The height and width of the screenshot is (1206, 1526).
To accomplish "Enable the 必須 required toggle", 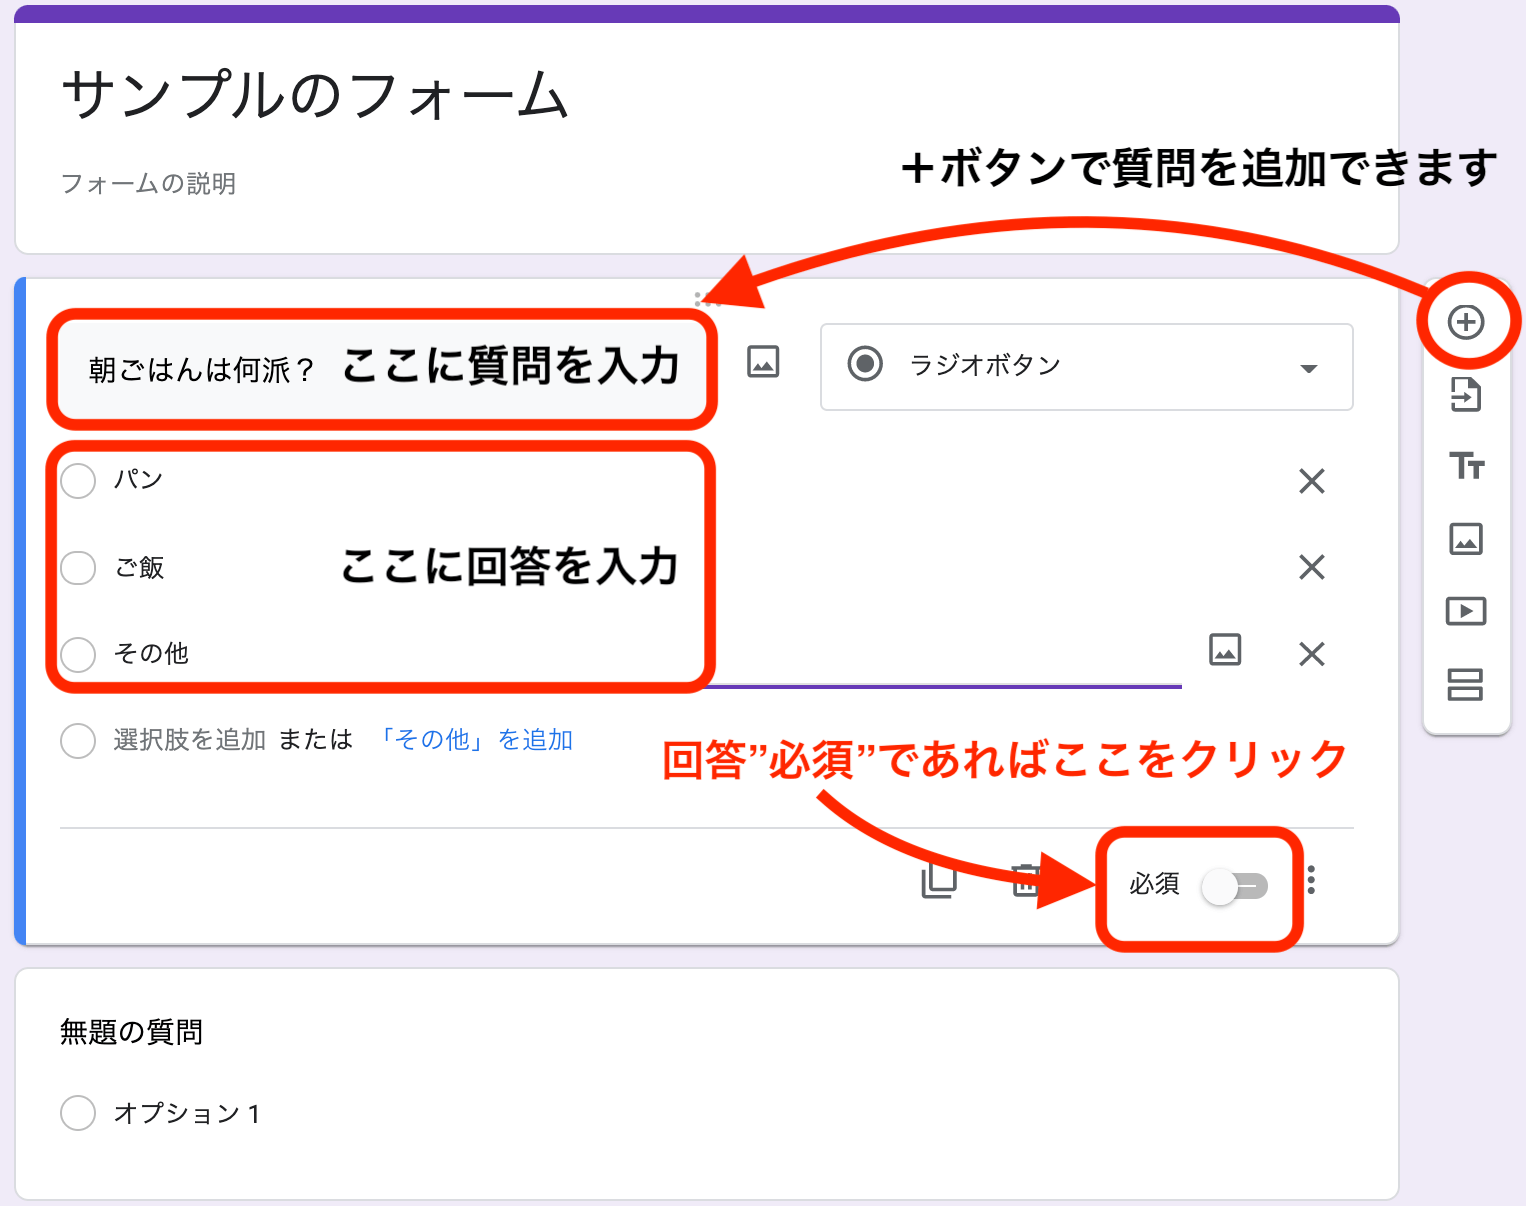I will [x=1235, y=886].
